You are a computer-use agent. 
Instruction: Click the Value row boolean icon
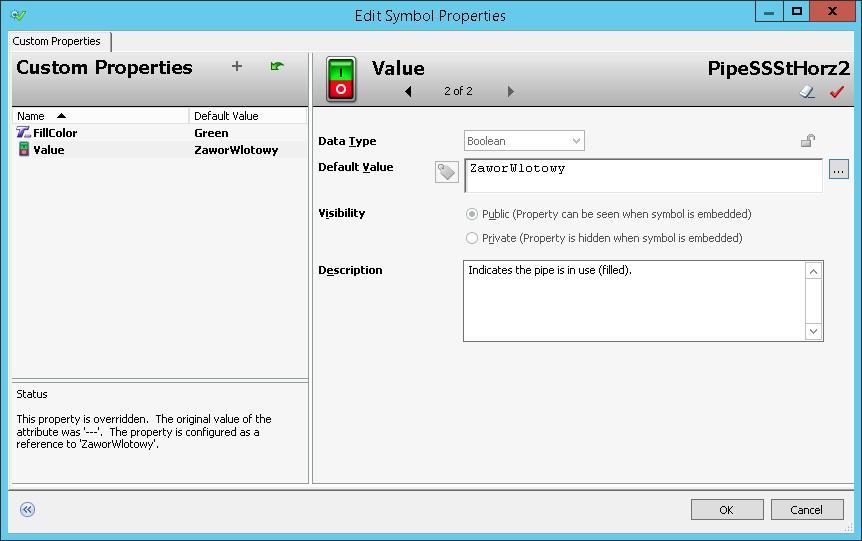[x=24, y=150]
